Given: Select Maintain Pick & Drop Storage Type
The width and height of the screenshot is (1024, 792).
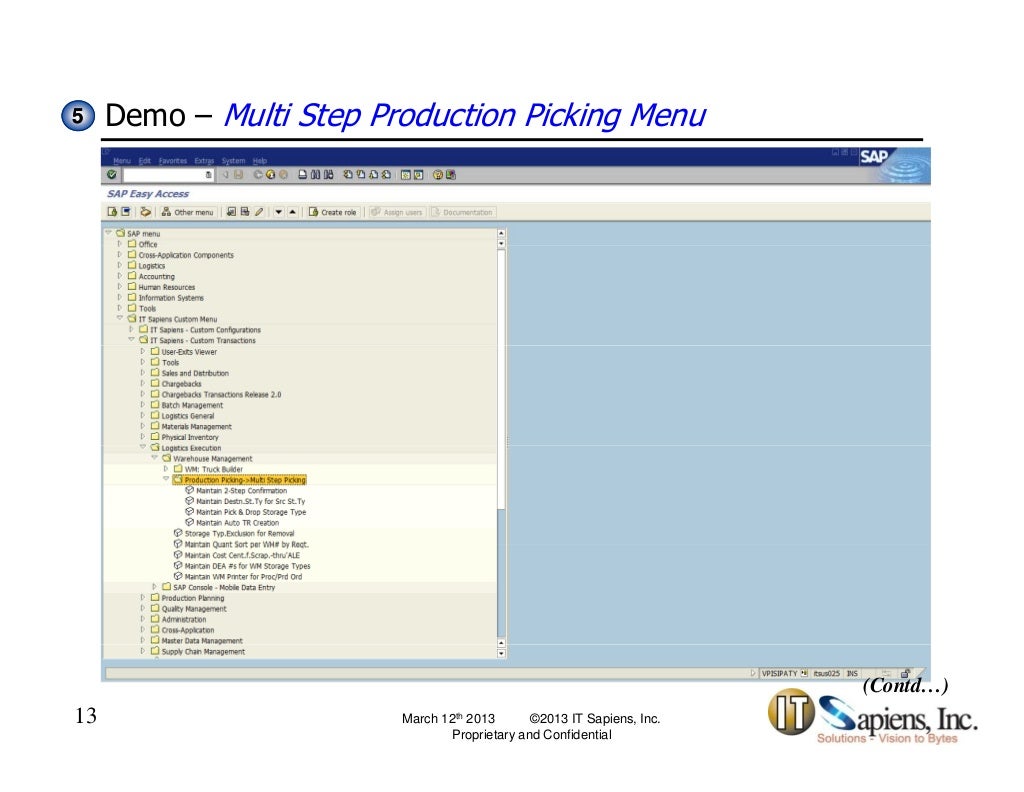Looking at the screenshot, I should point(251,512).
